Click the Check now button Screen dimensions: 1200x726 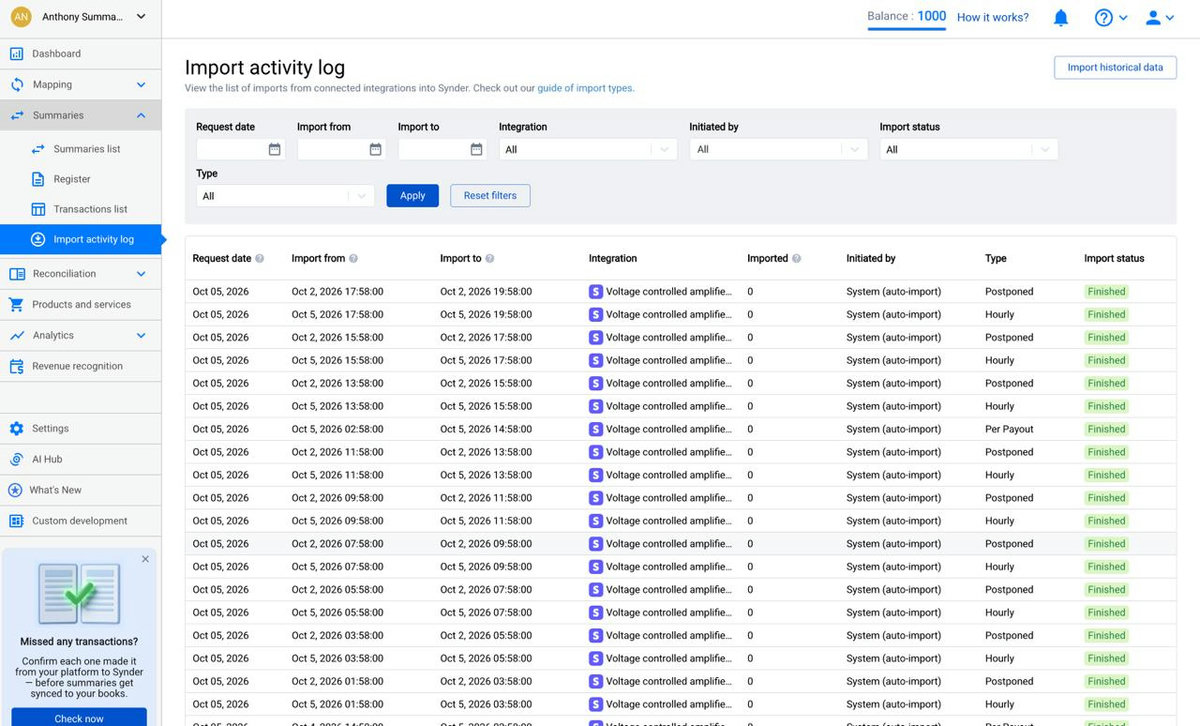click(x=79, y=718)
